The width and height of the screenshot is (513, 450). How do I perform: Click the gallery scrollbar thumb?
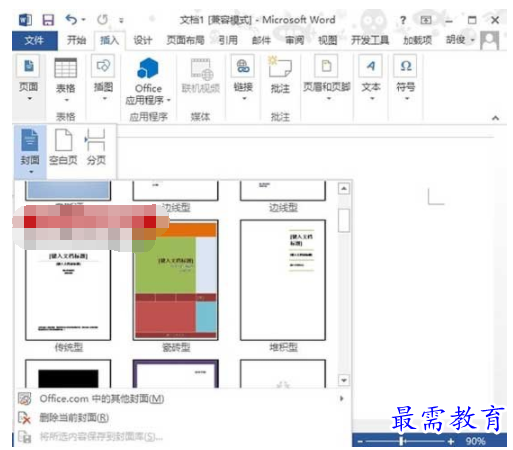[344, 220]
